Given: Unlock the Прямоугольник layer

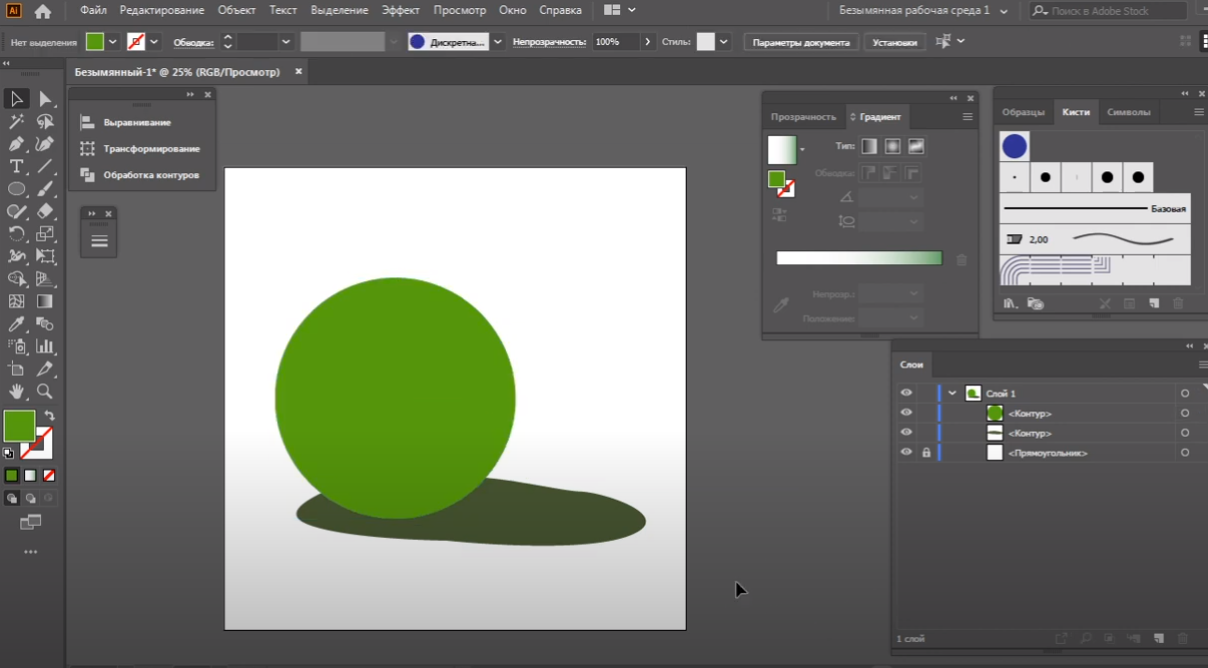Looking at the screenshot, I should click(x=926, y=453).
